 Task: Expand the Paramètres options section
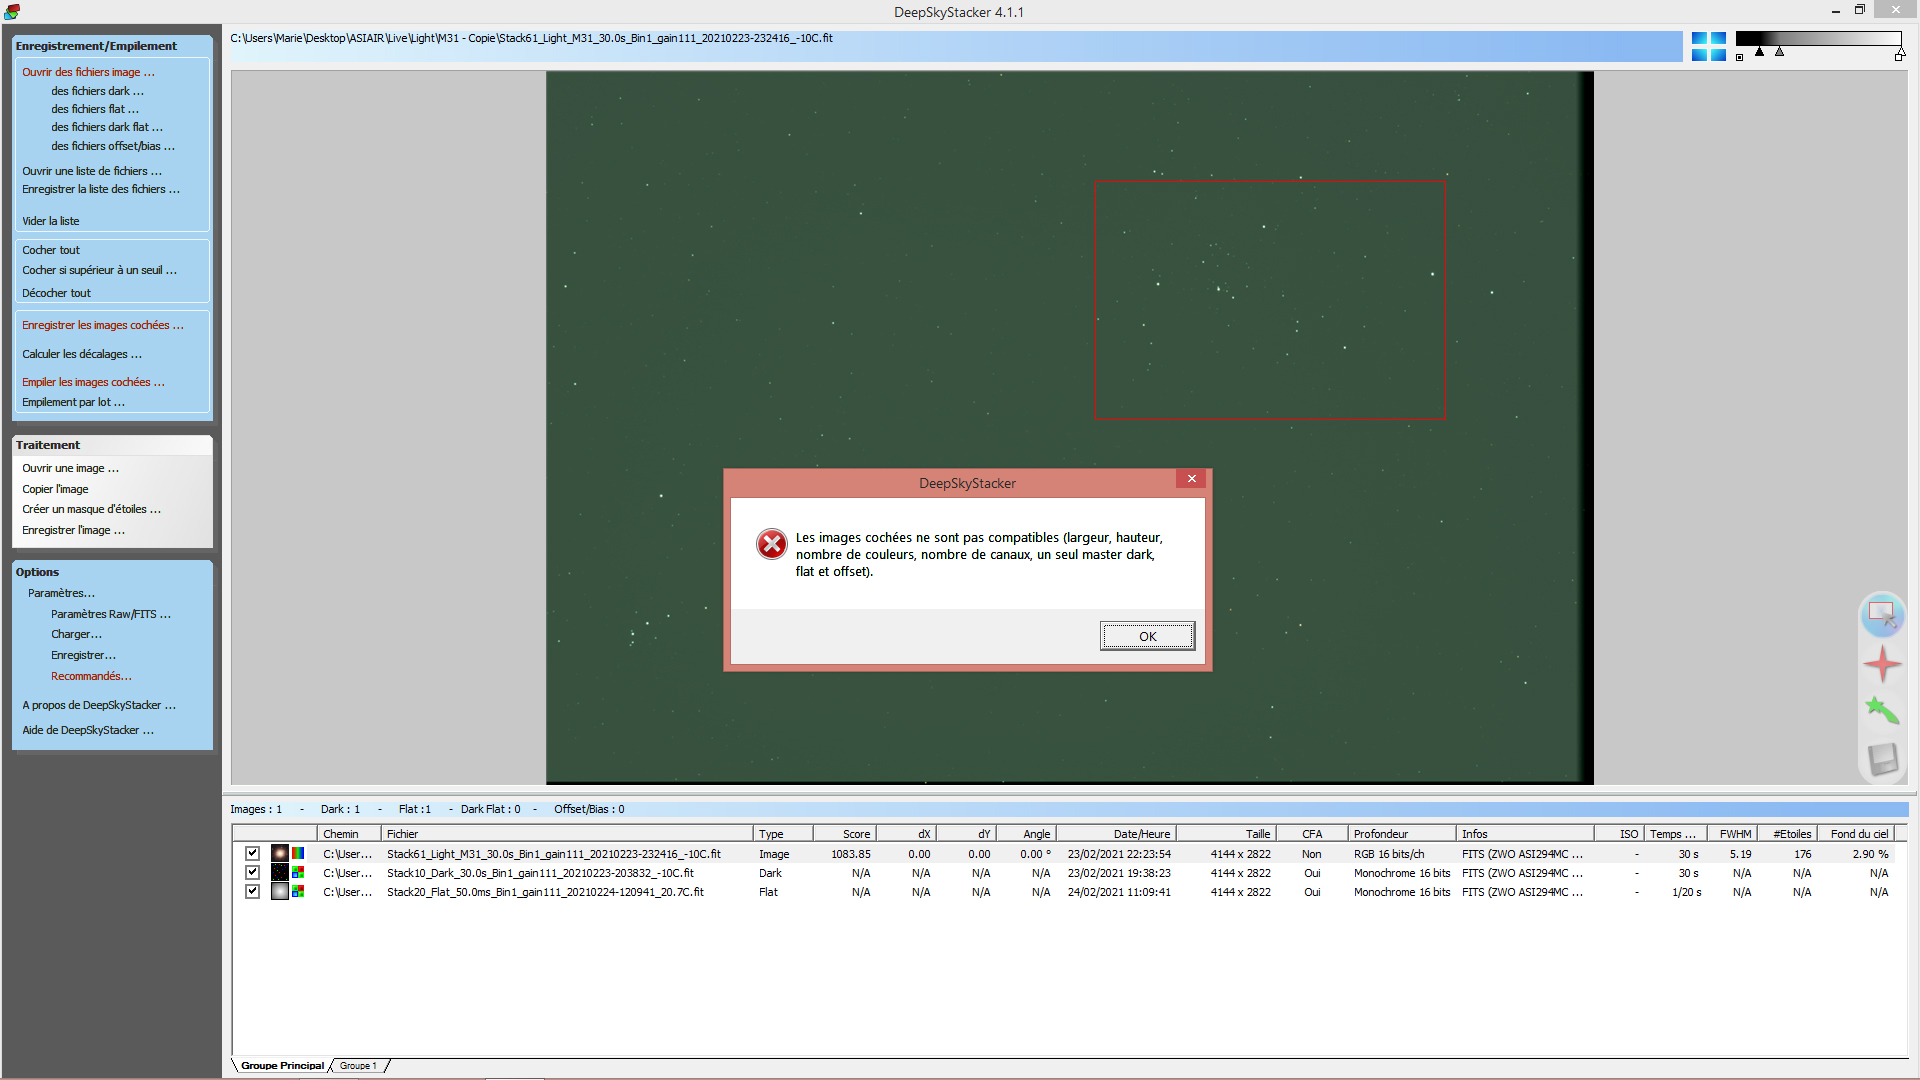(61, 593)
